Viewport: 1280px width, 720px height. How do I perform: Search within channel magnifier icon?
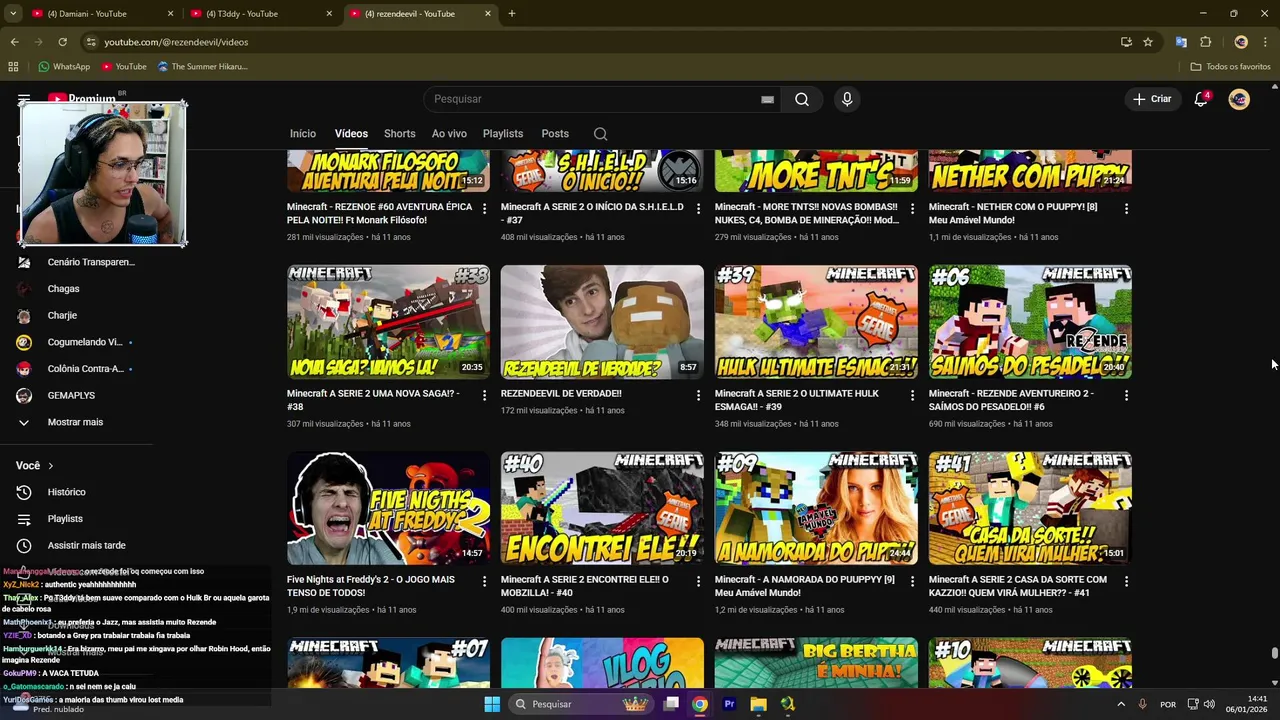click(x=600, y=134)
